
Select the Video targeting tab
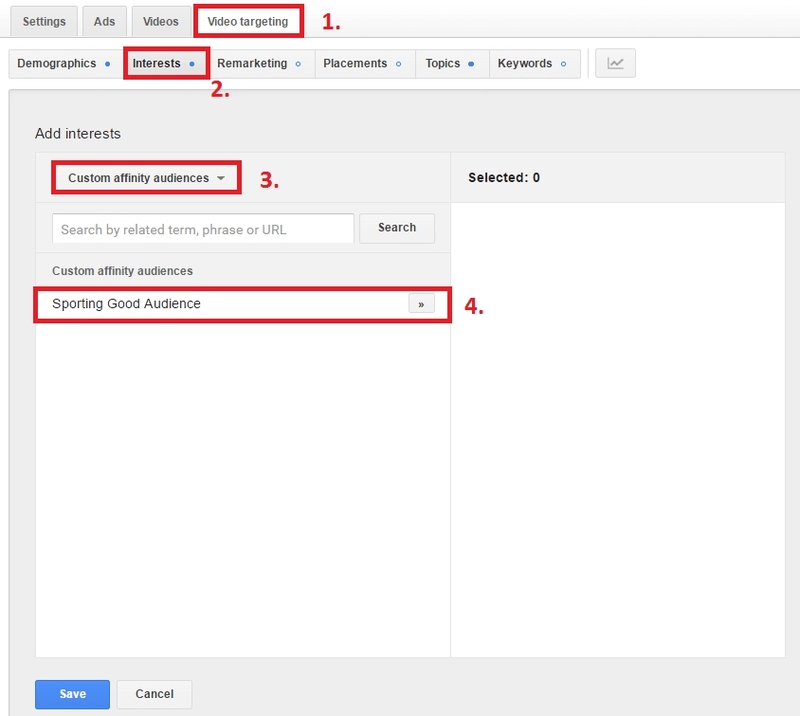(x=249, y=19)
